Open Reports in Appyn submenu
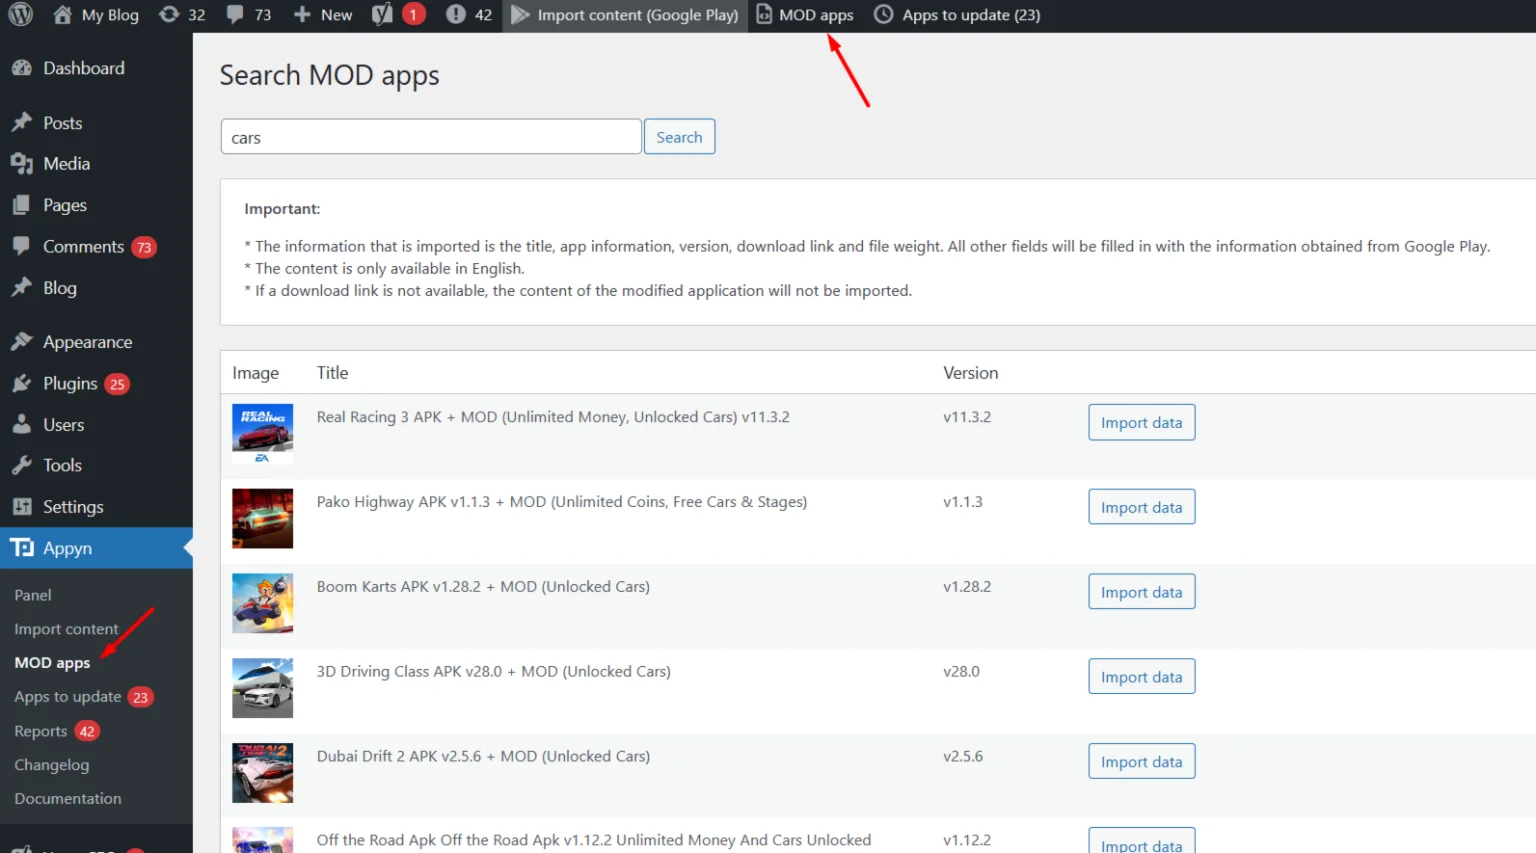The height and width of the screenshot is (853, 1536). tap(41, 731)
